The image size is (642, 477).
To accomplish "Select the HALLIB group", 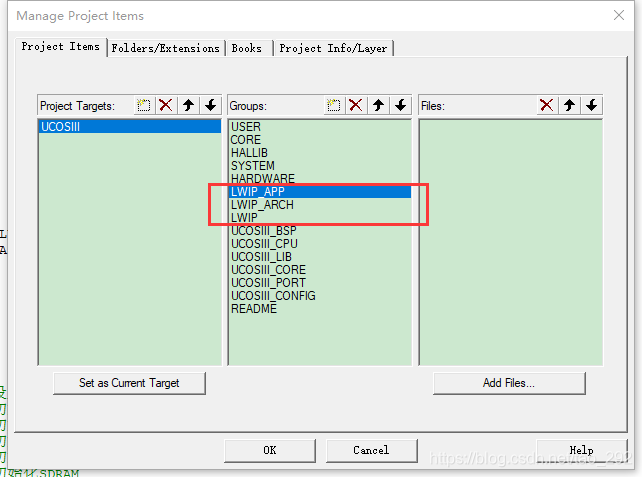I will pos(320,153).
